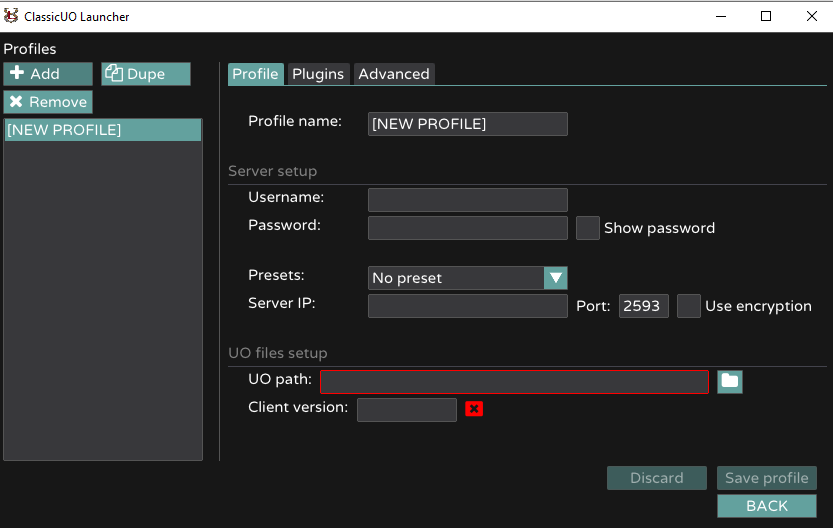Open the Advanced tab
Image resolution: width=833 pixels, height=528 pixels.
click(x=394, y=74)
